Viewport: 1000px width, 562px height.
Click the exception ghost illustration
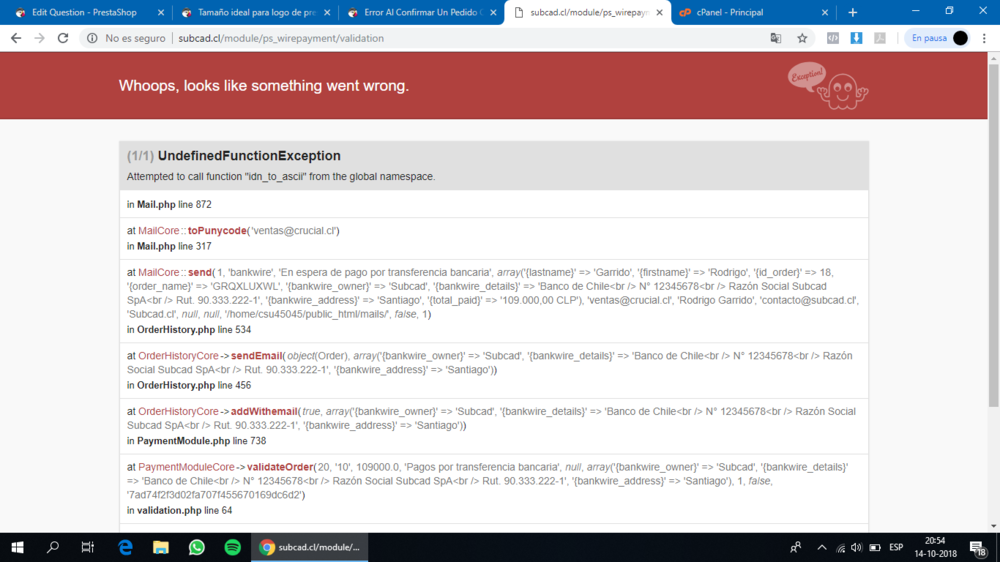pyautogui.click(x=828, y=85)
